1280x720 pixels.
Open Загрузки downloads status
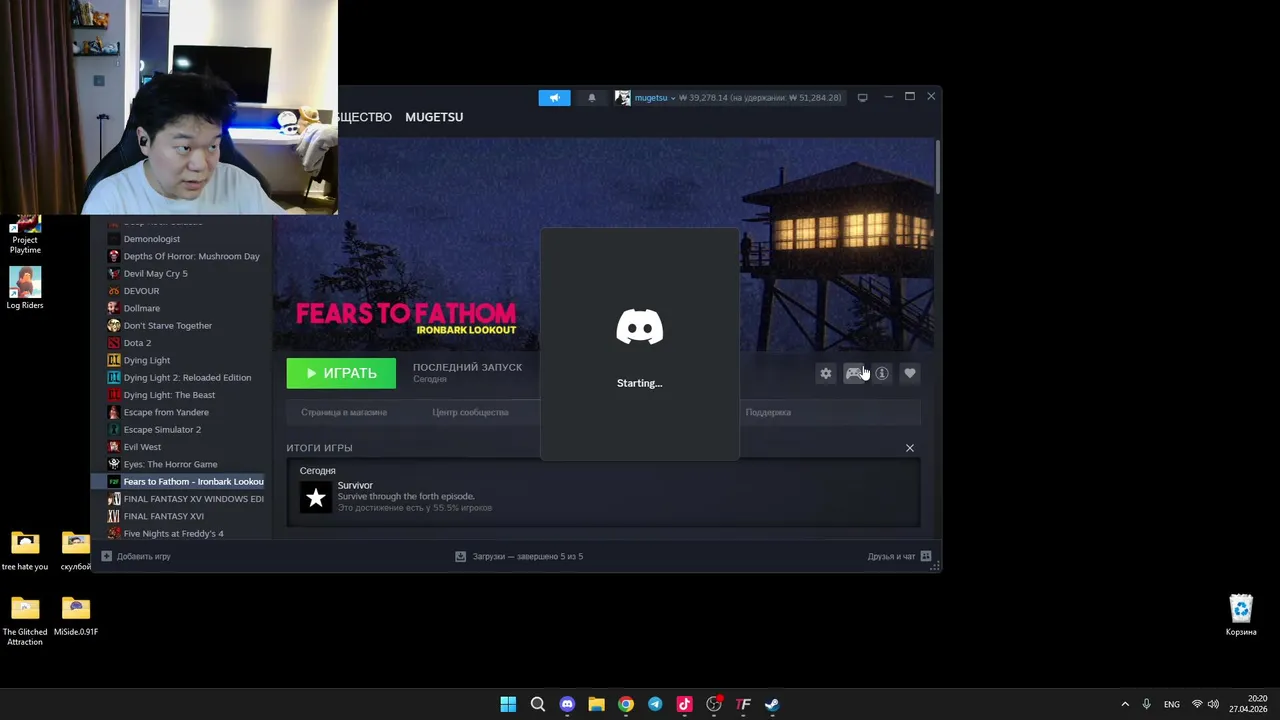pyautogui.click(x=519, y=556)
